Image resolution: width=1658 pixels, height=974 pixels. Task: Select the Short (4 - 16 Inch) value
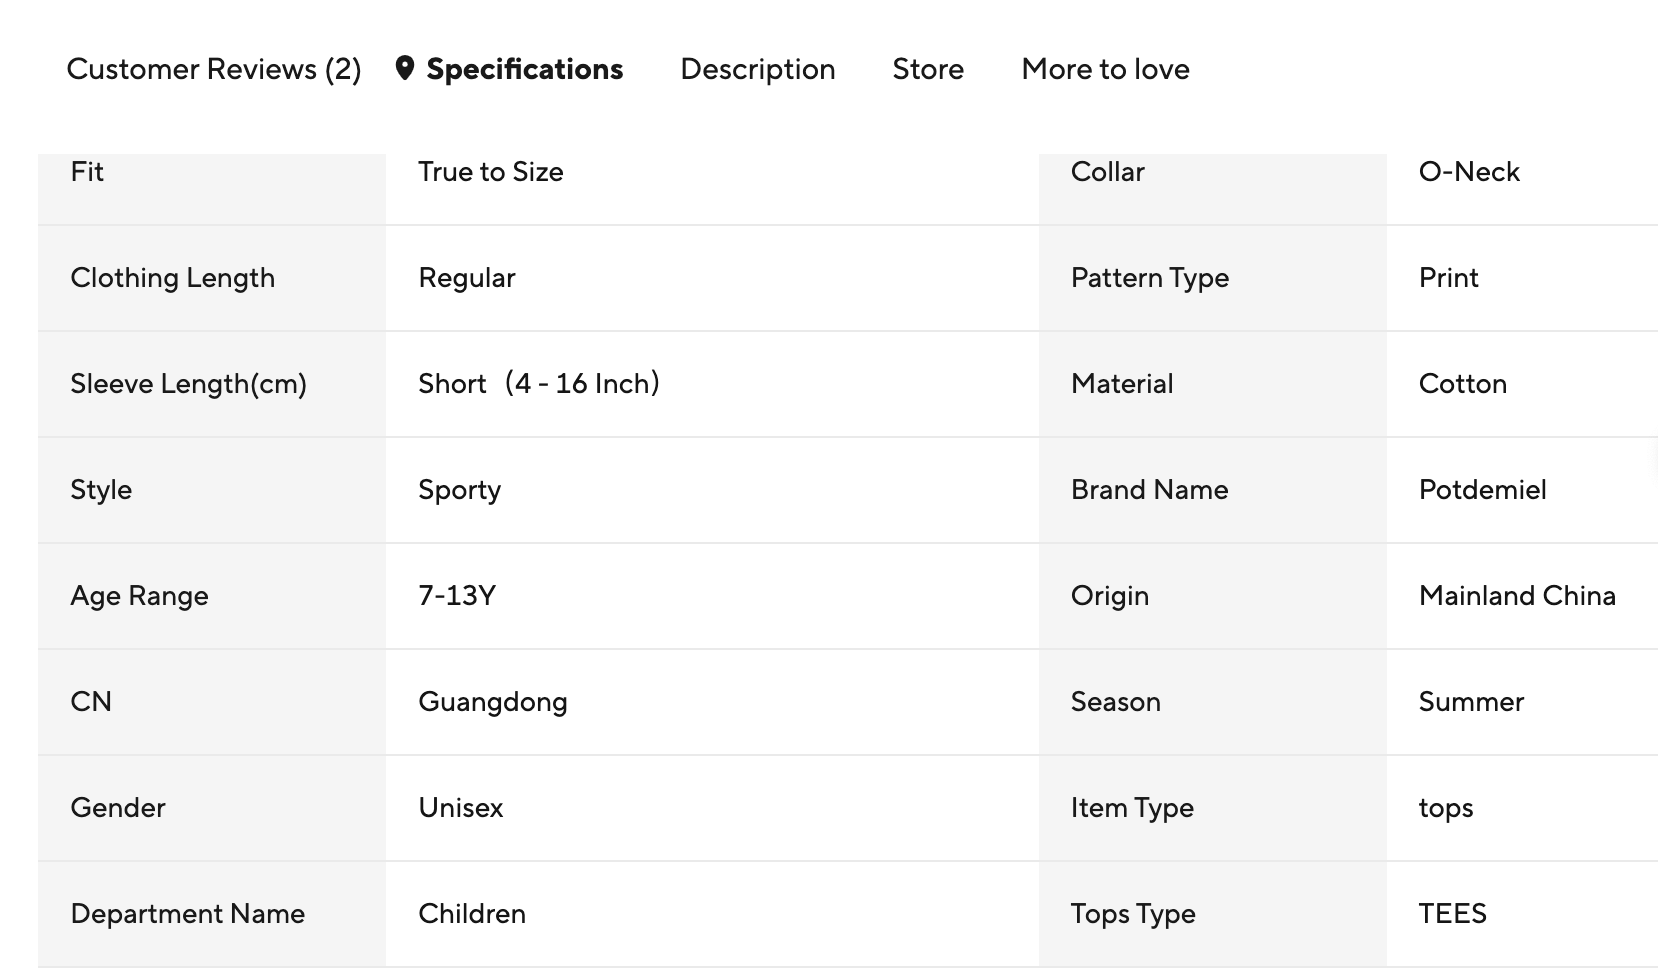[538, 384]
